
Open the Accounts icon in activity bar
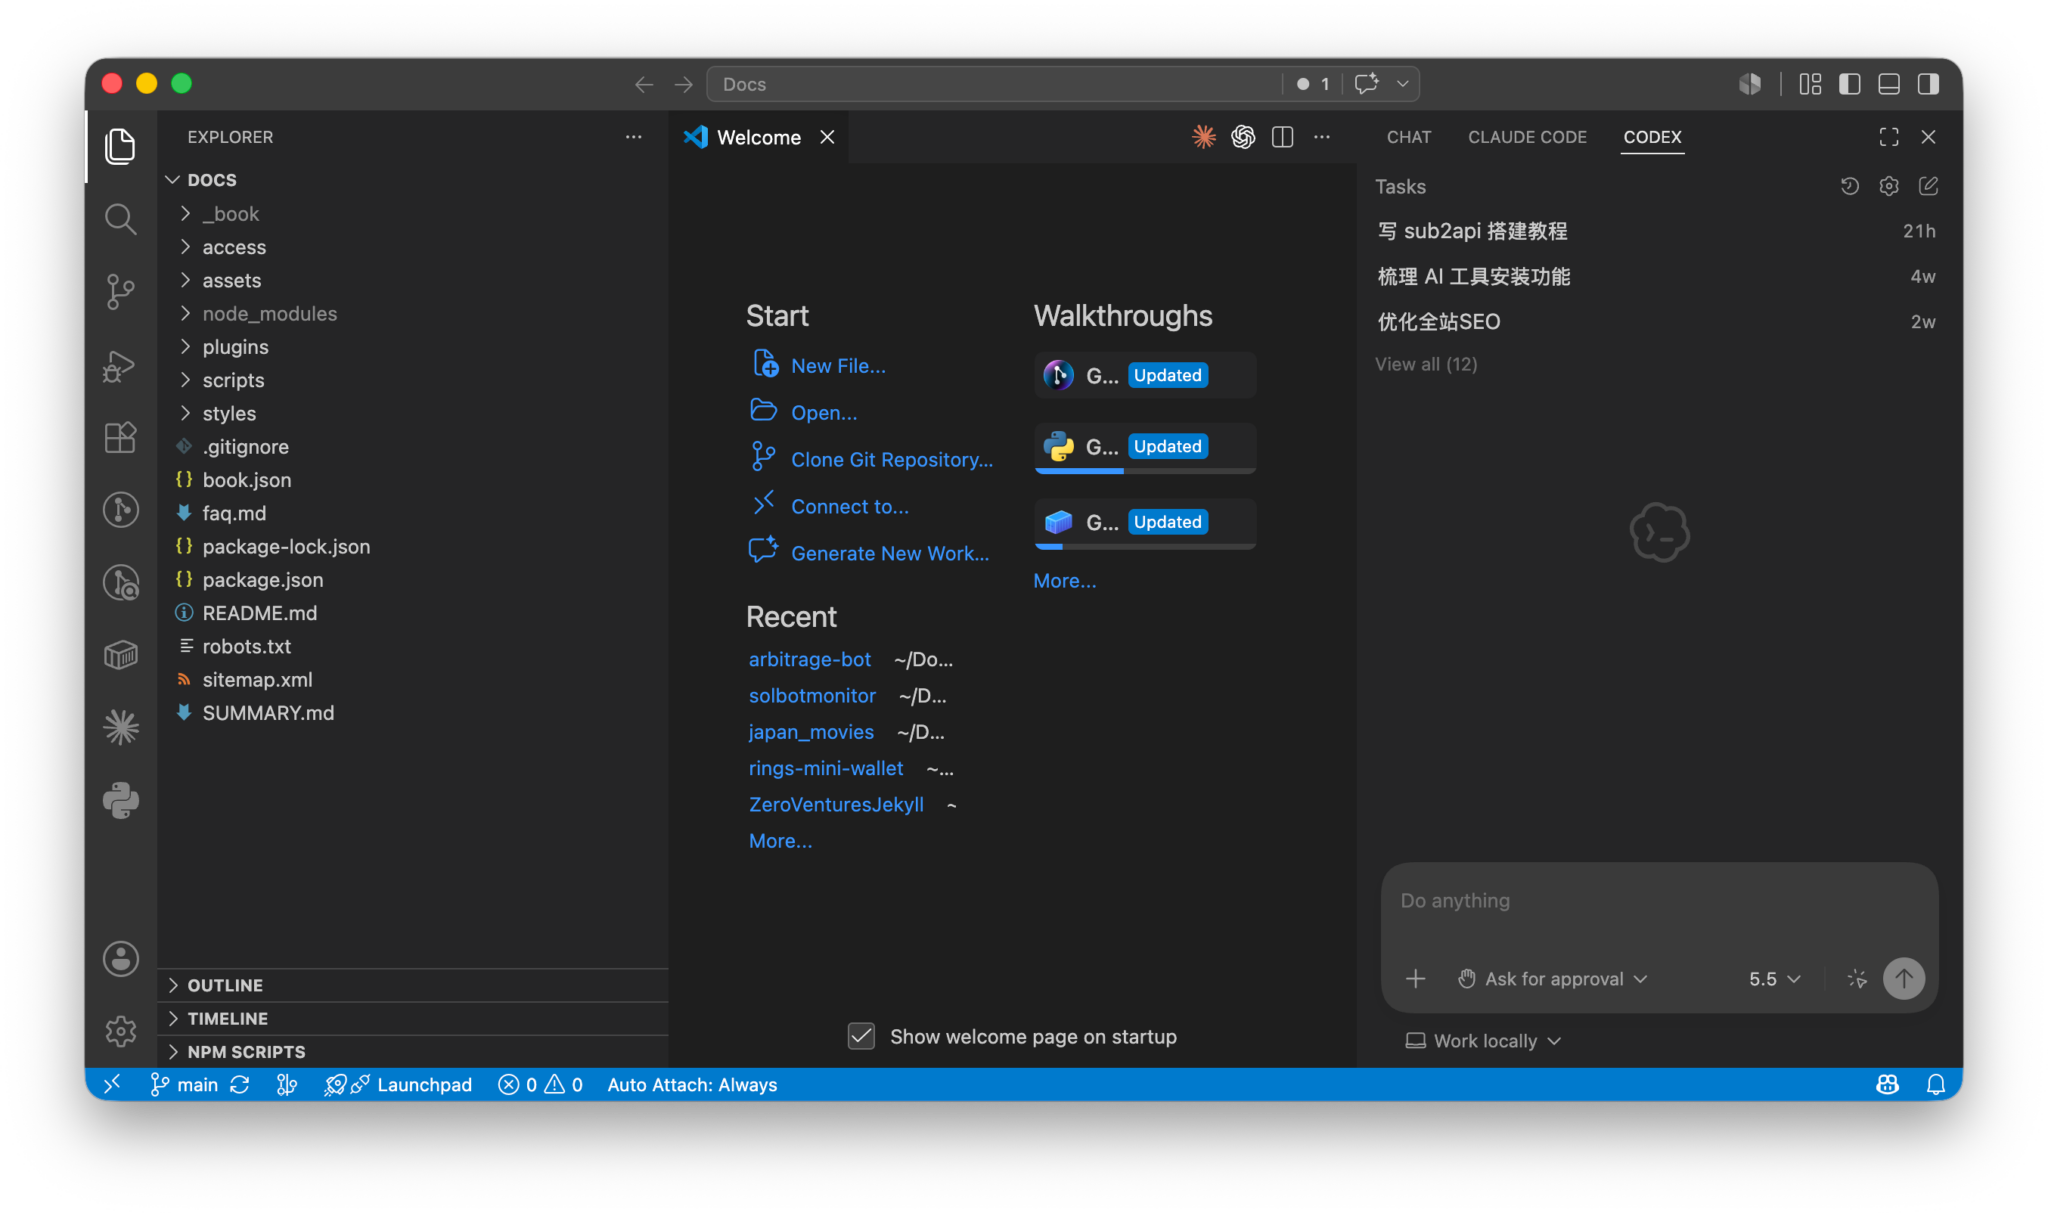120,958
